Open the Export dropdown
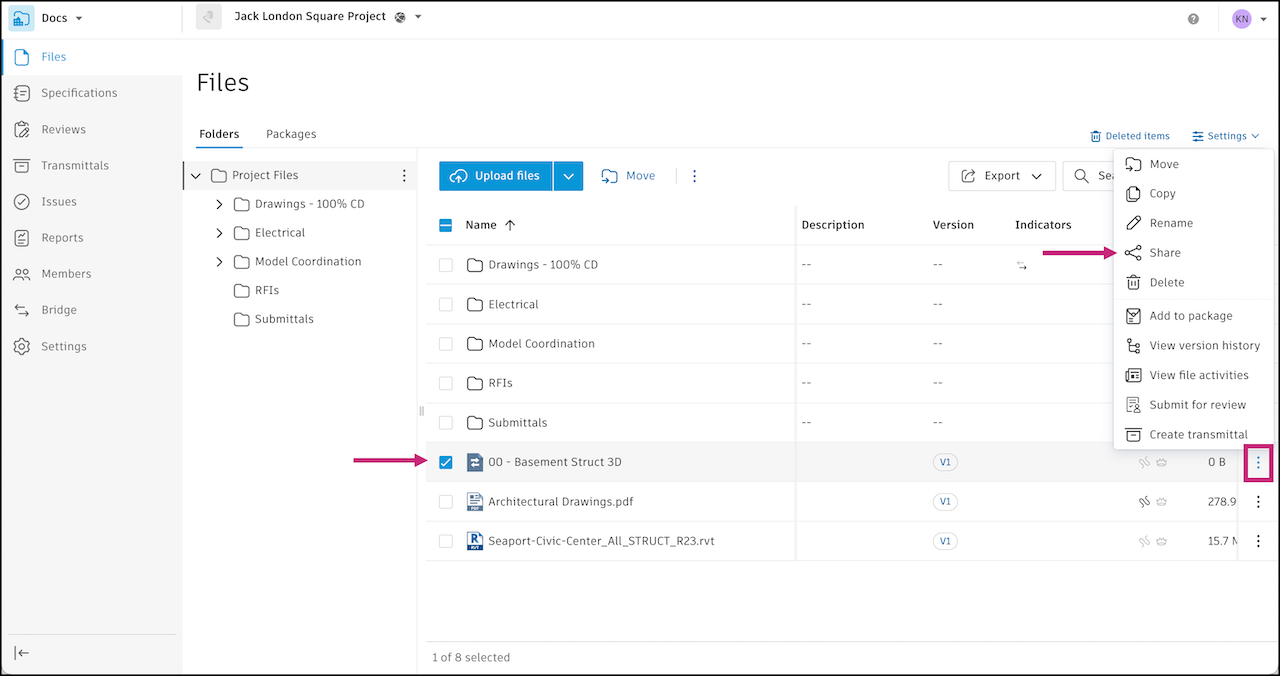This screenshot has height=676, width=1280. tap(1001, 176)
